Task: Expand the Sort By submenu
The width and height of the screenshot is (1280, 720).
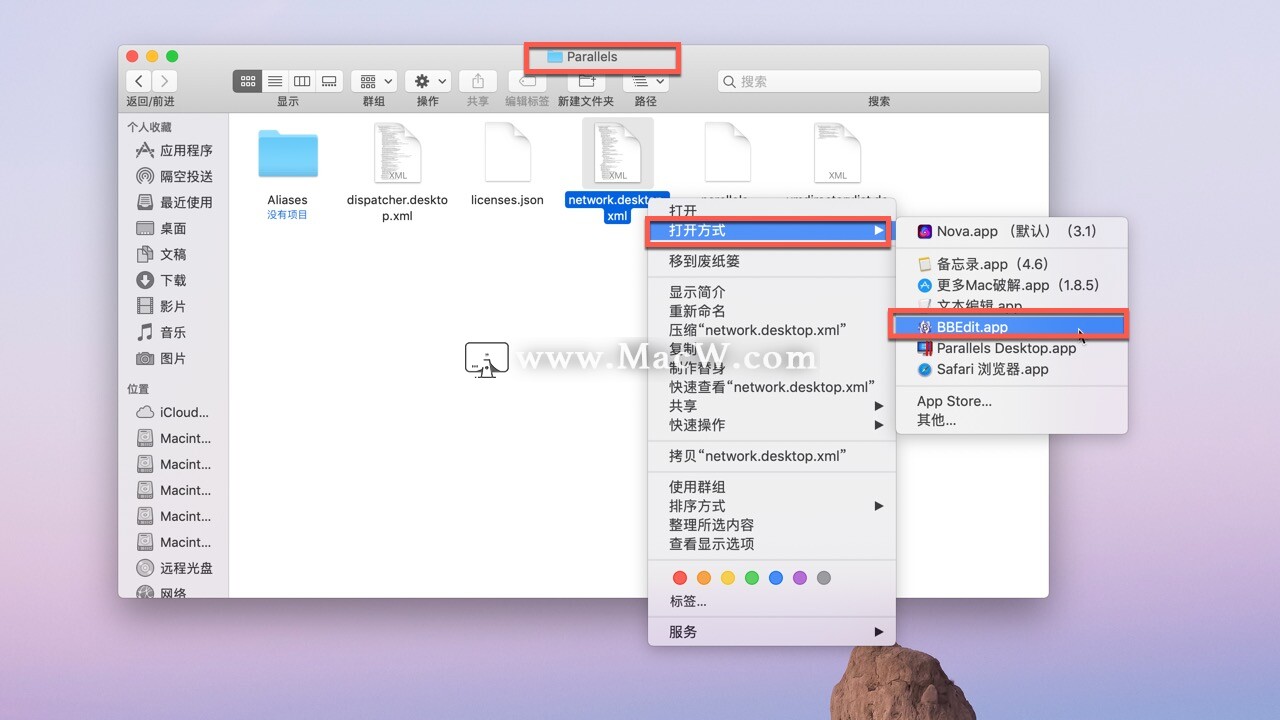Action: 772,506
